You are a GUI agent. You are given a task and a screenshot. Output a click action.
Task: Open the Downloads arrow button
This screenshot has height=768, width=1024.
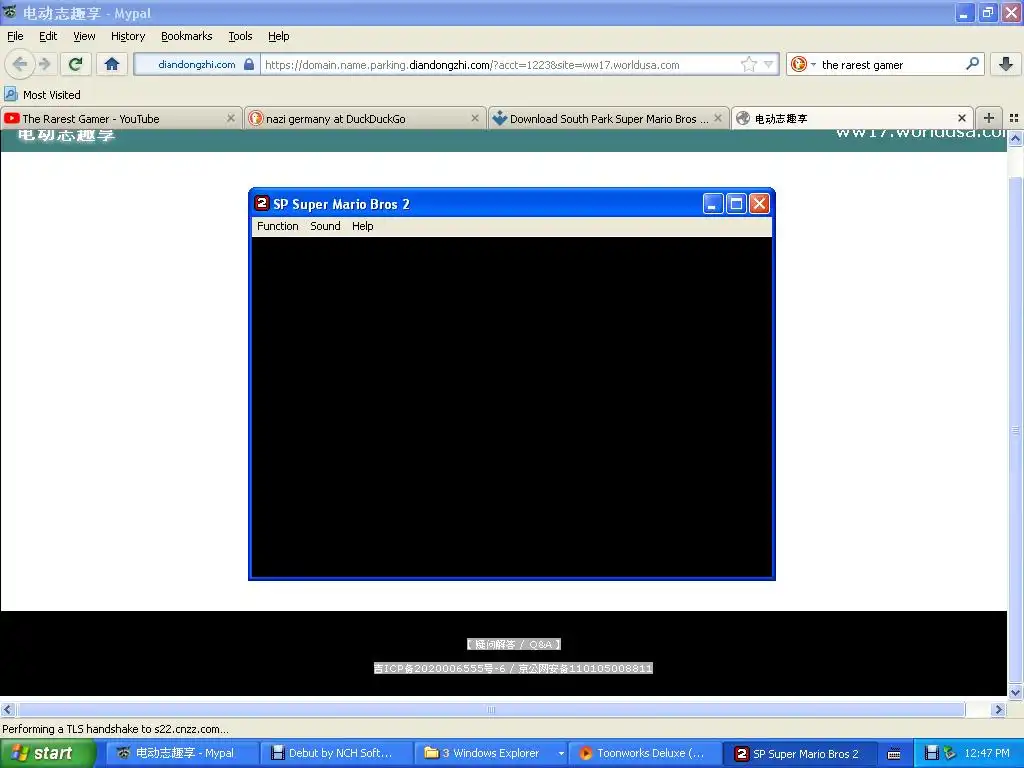click(1006, 64)
